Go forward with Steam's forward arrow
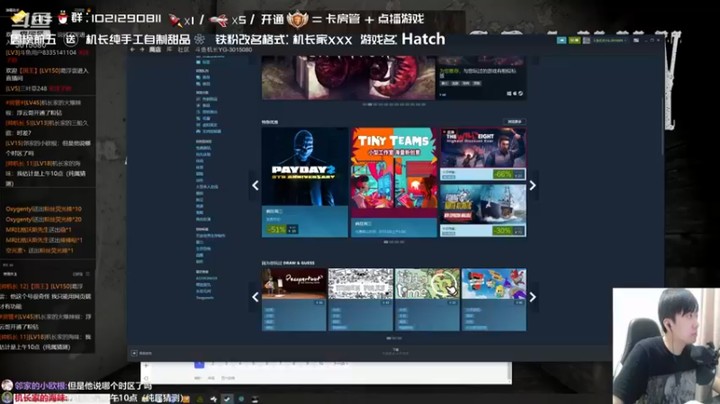 [x=142, y=50]
